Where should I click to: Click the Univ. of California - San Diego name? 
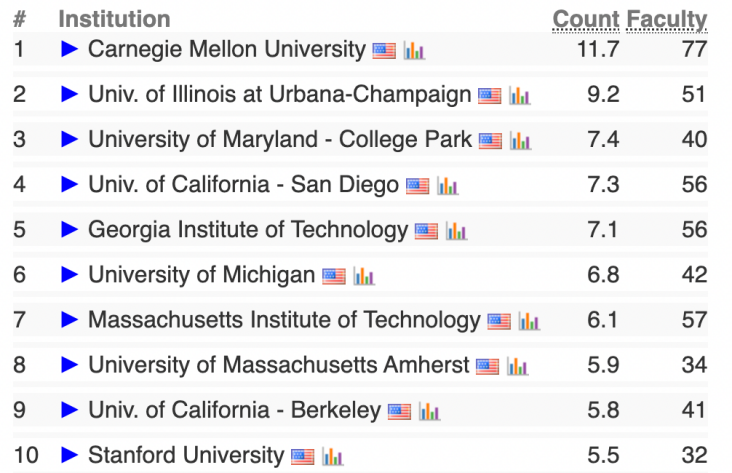click(243, 185)
